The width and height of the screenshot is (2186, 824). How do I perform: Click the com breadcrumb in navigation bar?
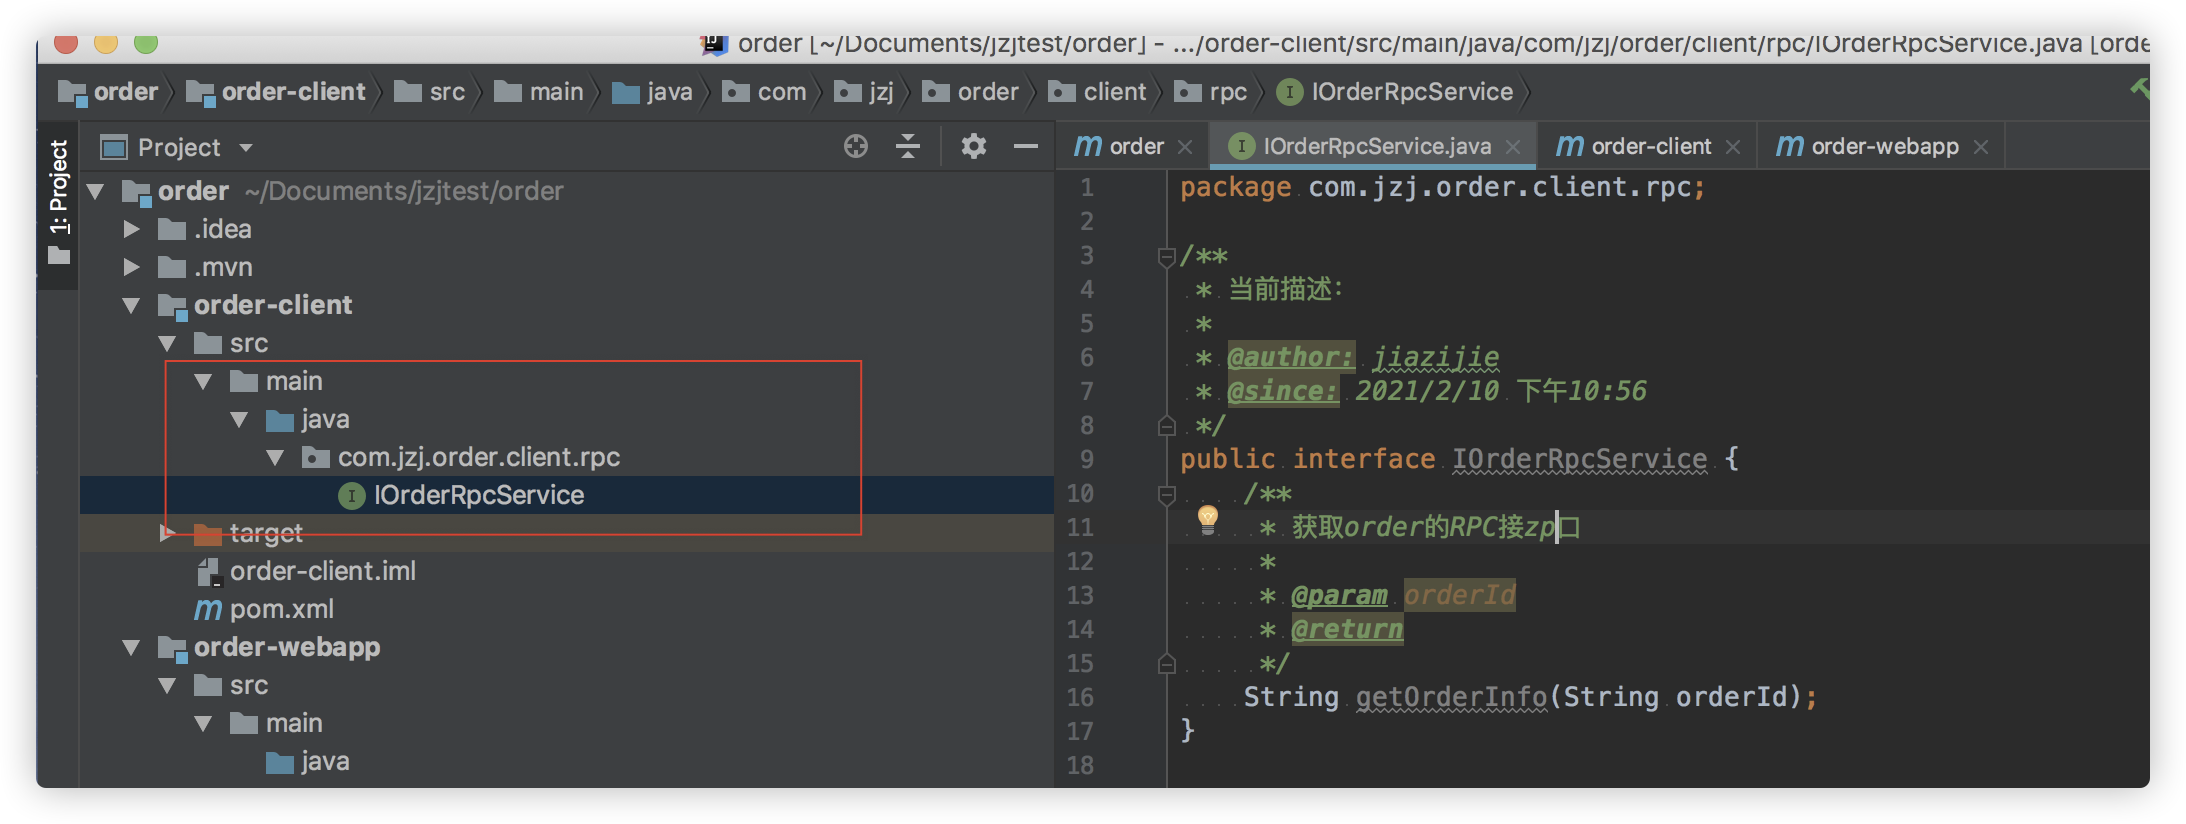pos(765,92)
